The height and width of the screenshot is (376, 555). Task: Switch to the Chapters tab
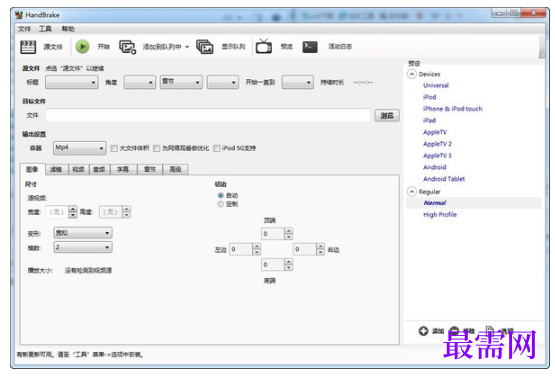[x=150, y=170]
